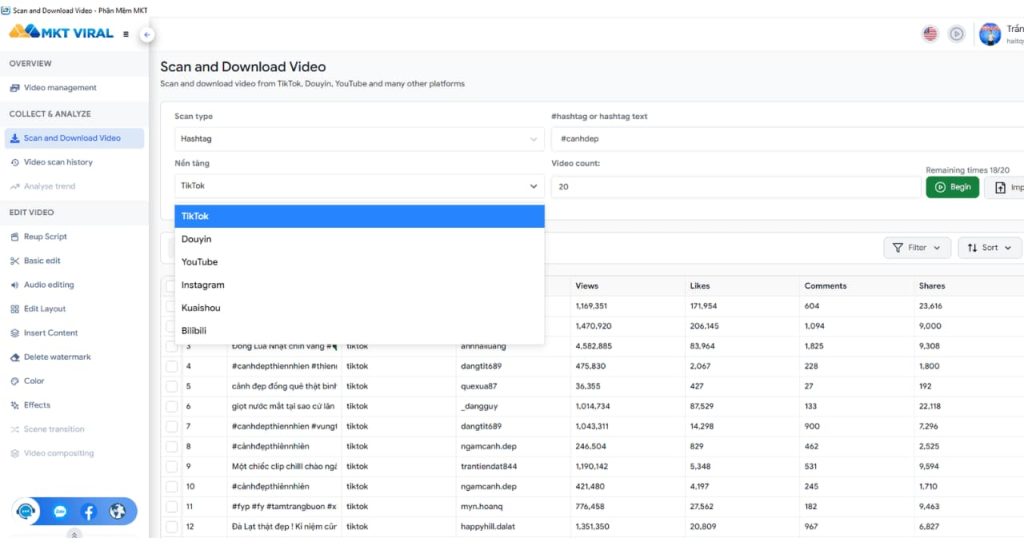Tick the checkbox for row 12
This screenshot has height=550, width=1024.
[171, 526]
